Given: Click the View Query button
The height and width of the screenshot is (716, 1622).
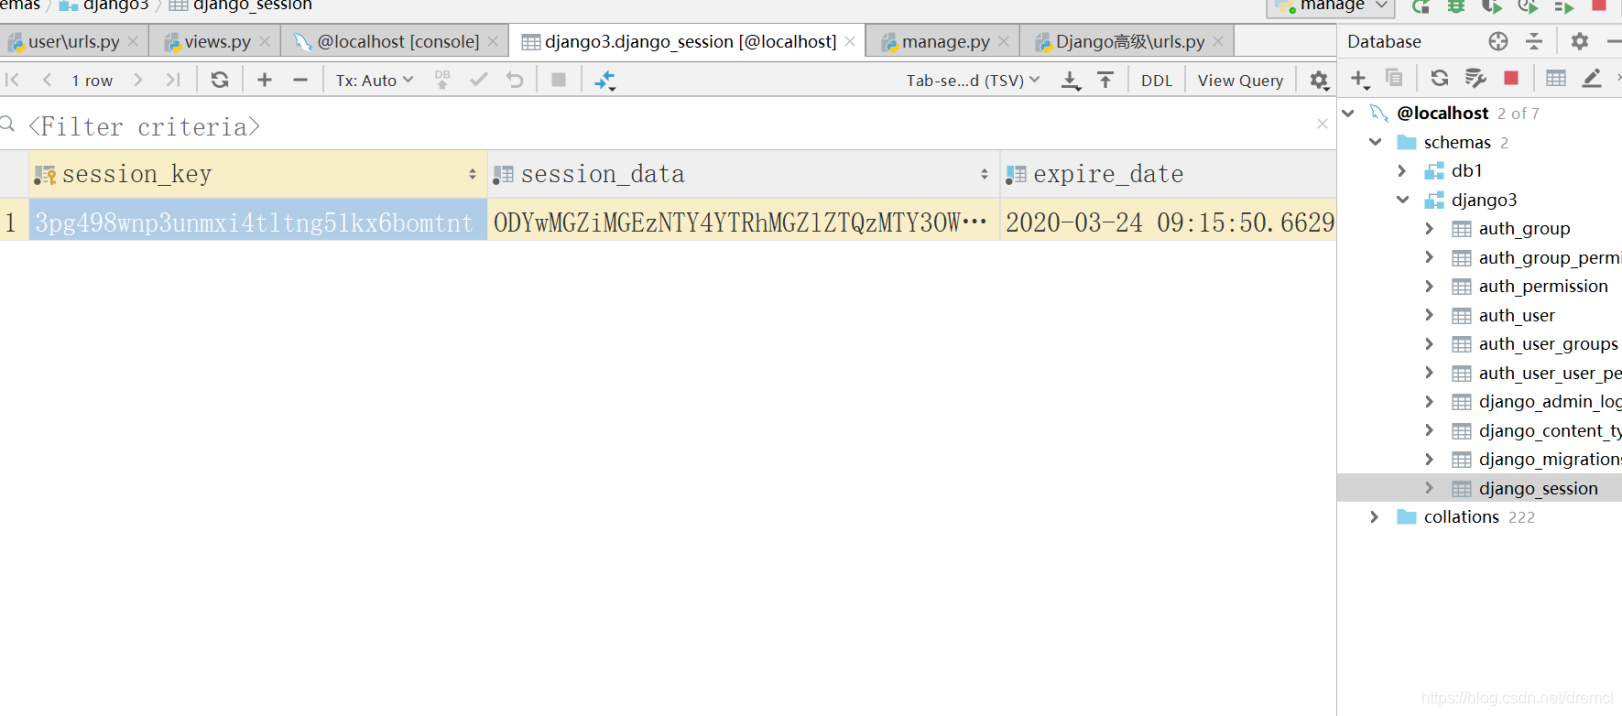Looking at the screenshot, I should [x=1240, y=80].
